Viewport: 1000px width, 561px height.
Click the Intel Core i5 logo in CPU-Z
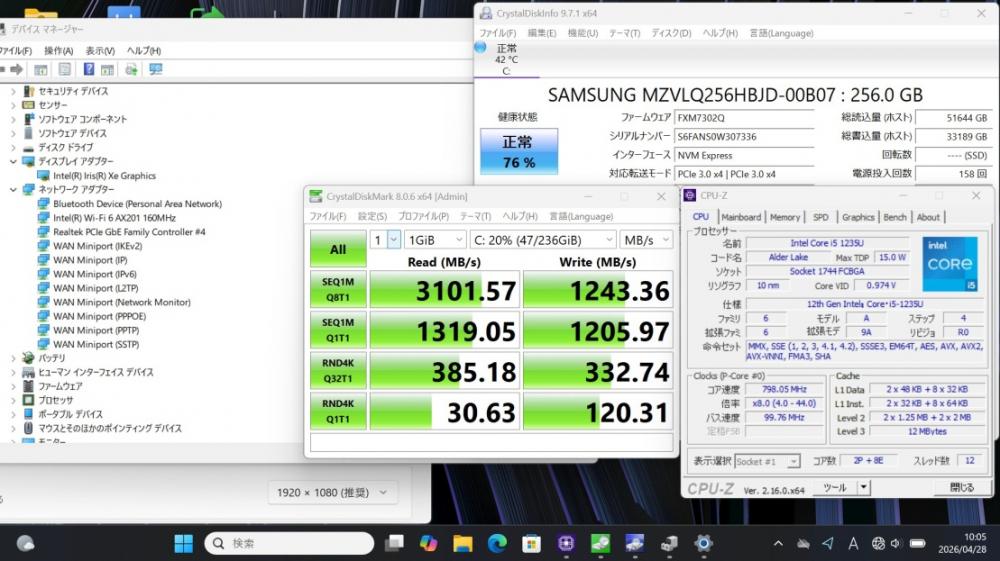pos(949,264)
